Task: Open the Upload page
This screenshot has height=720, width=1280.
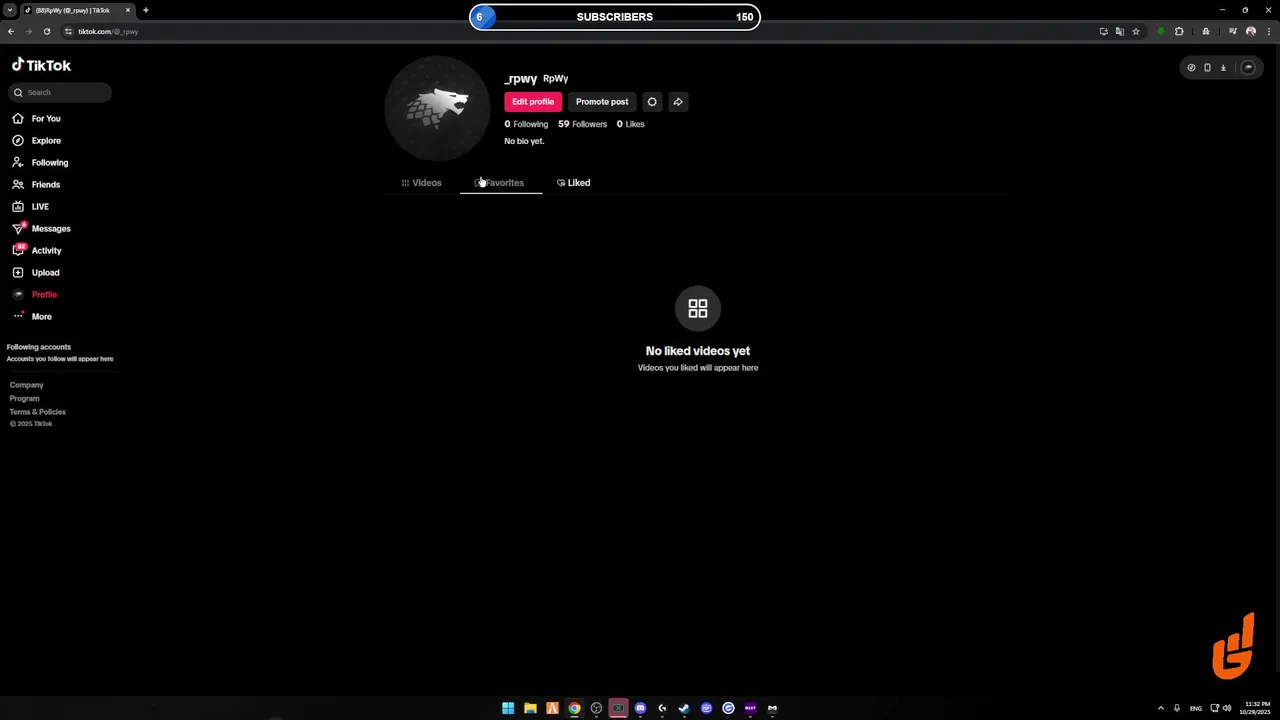Action: 36,272
